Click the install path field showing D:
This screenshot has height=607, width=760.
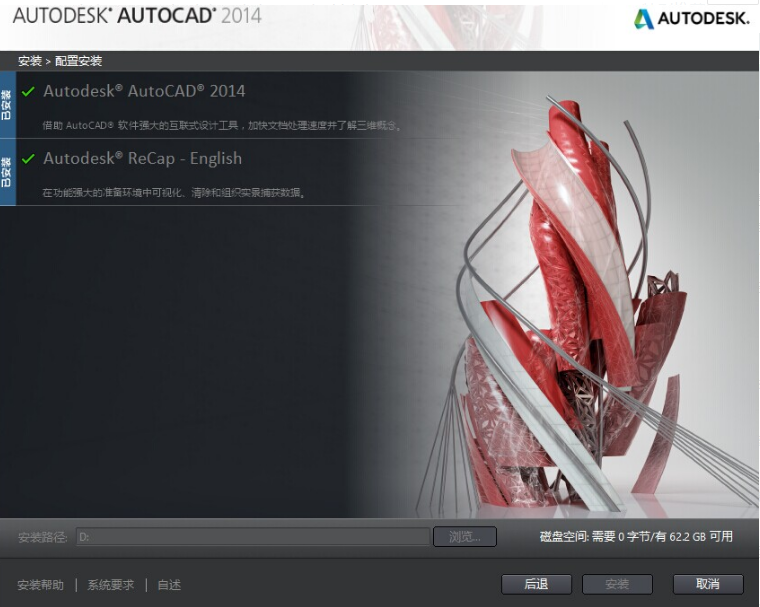(253, 537)
